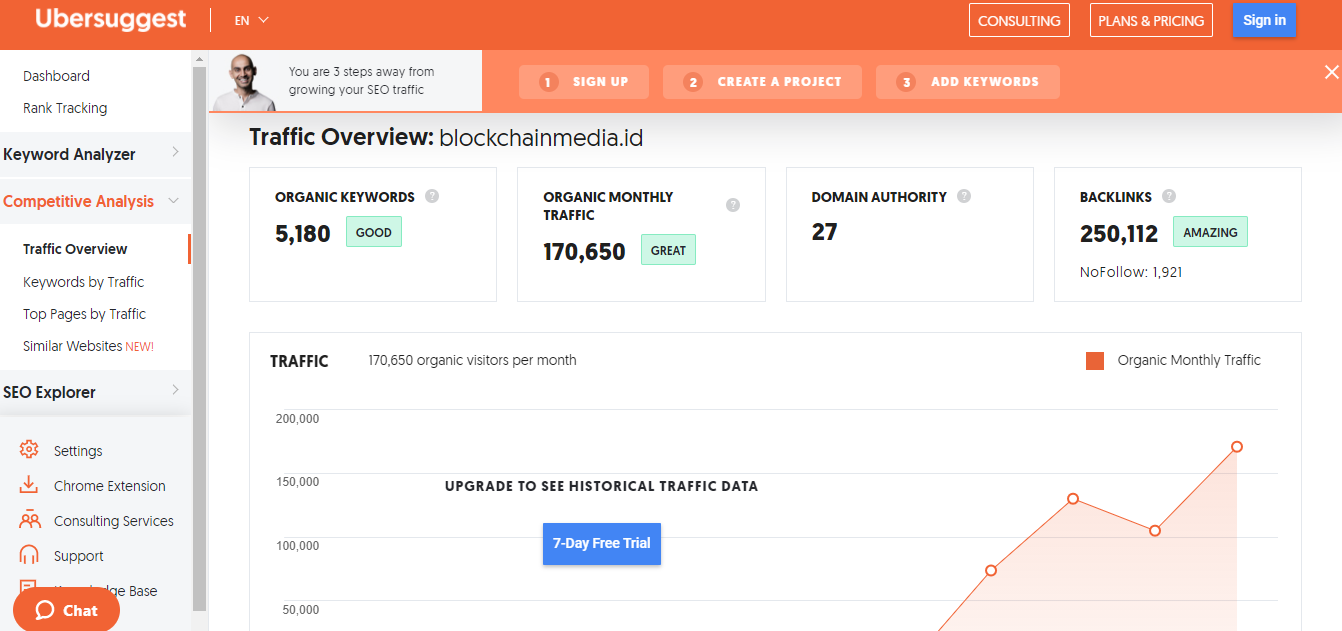Viewport: 1342px width, 631px height.
Task: Click the 5,180 organic keywords value
Action: (303, 234)
